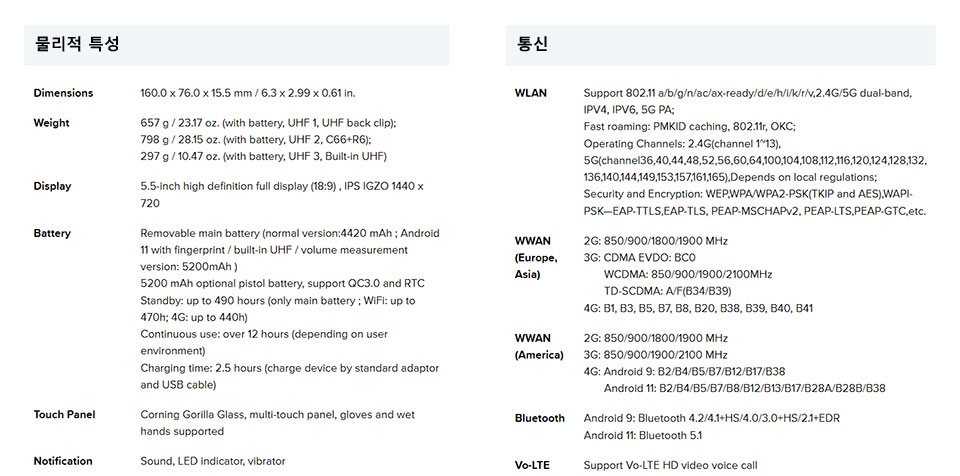Select the Touch Panel label
This screenshot has width=960, height=476.
coord(64,415)
